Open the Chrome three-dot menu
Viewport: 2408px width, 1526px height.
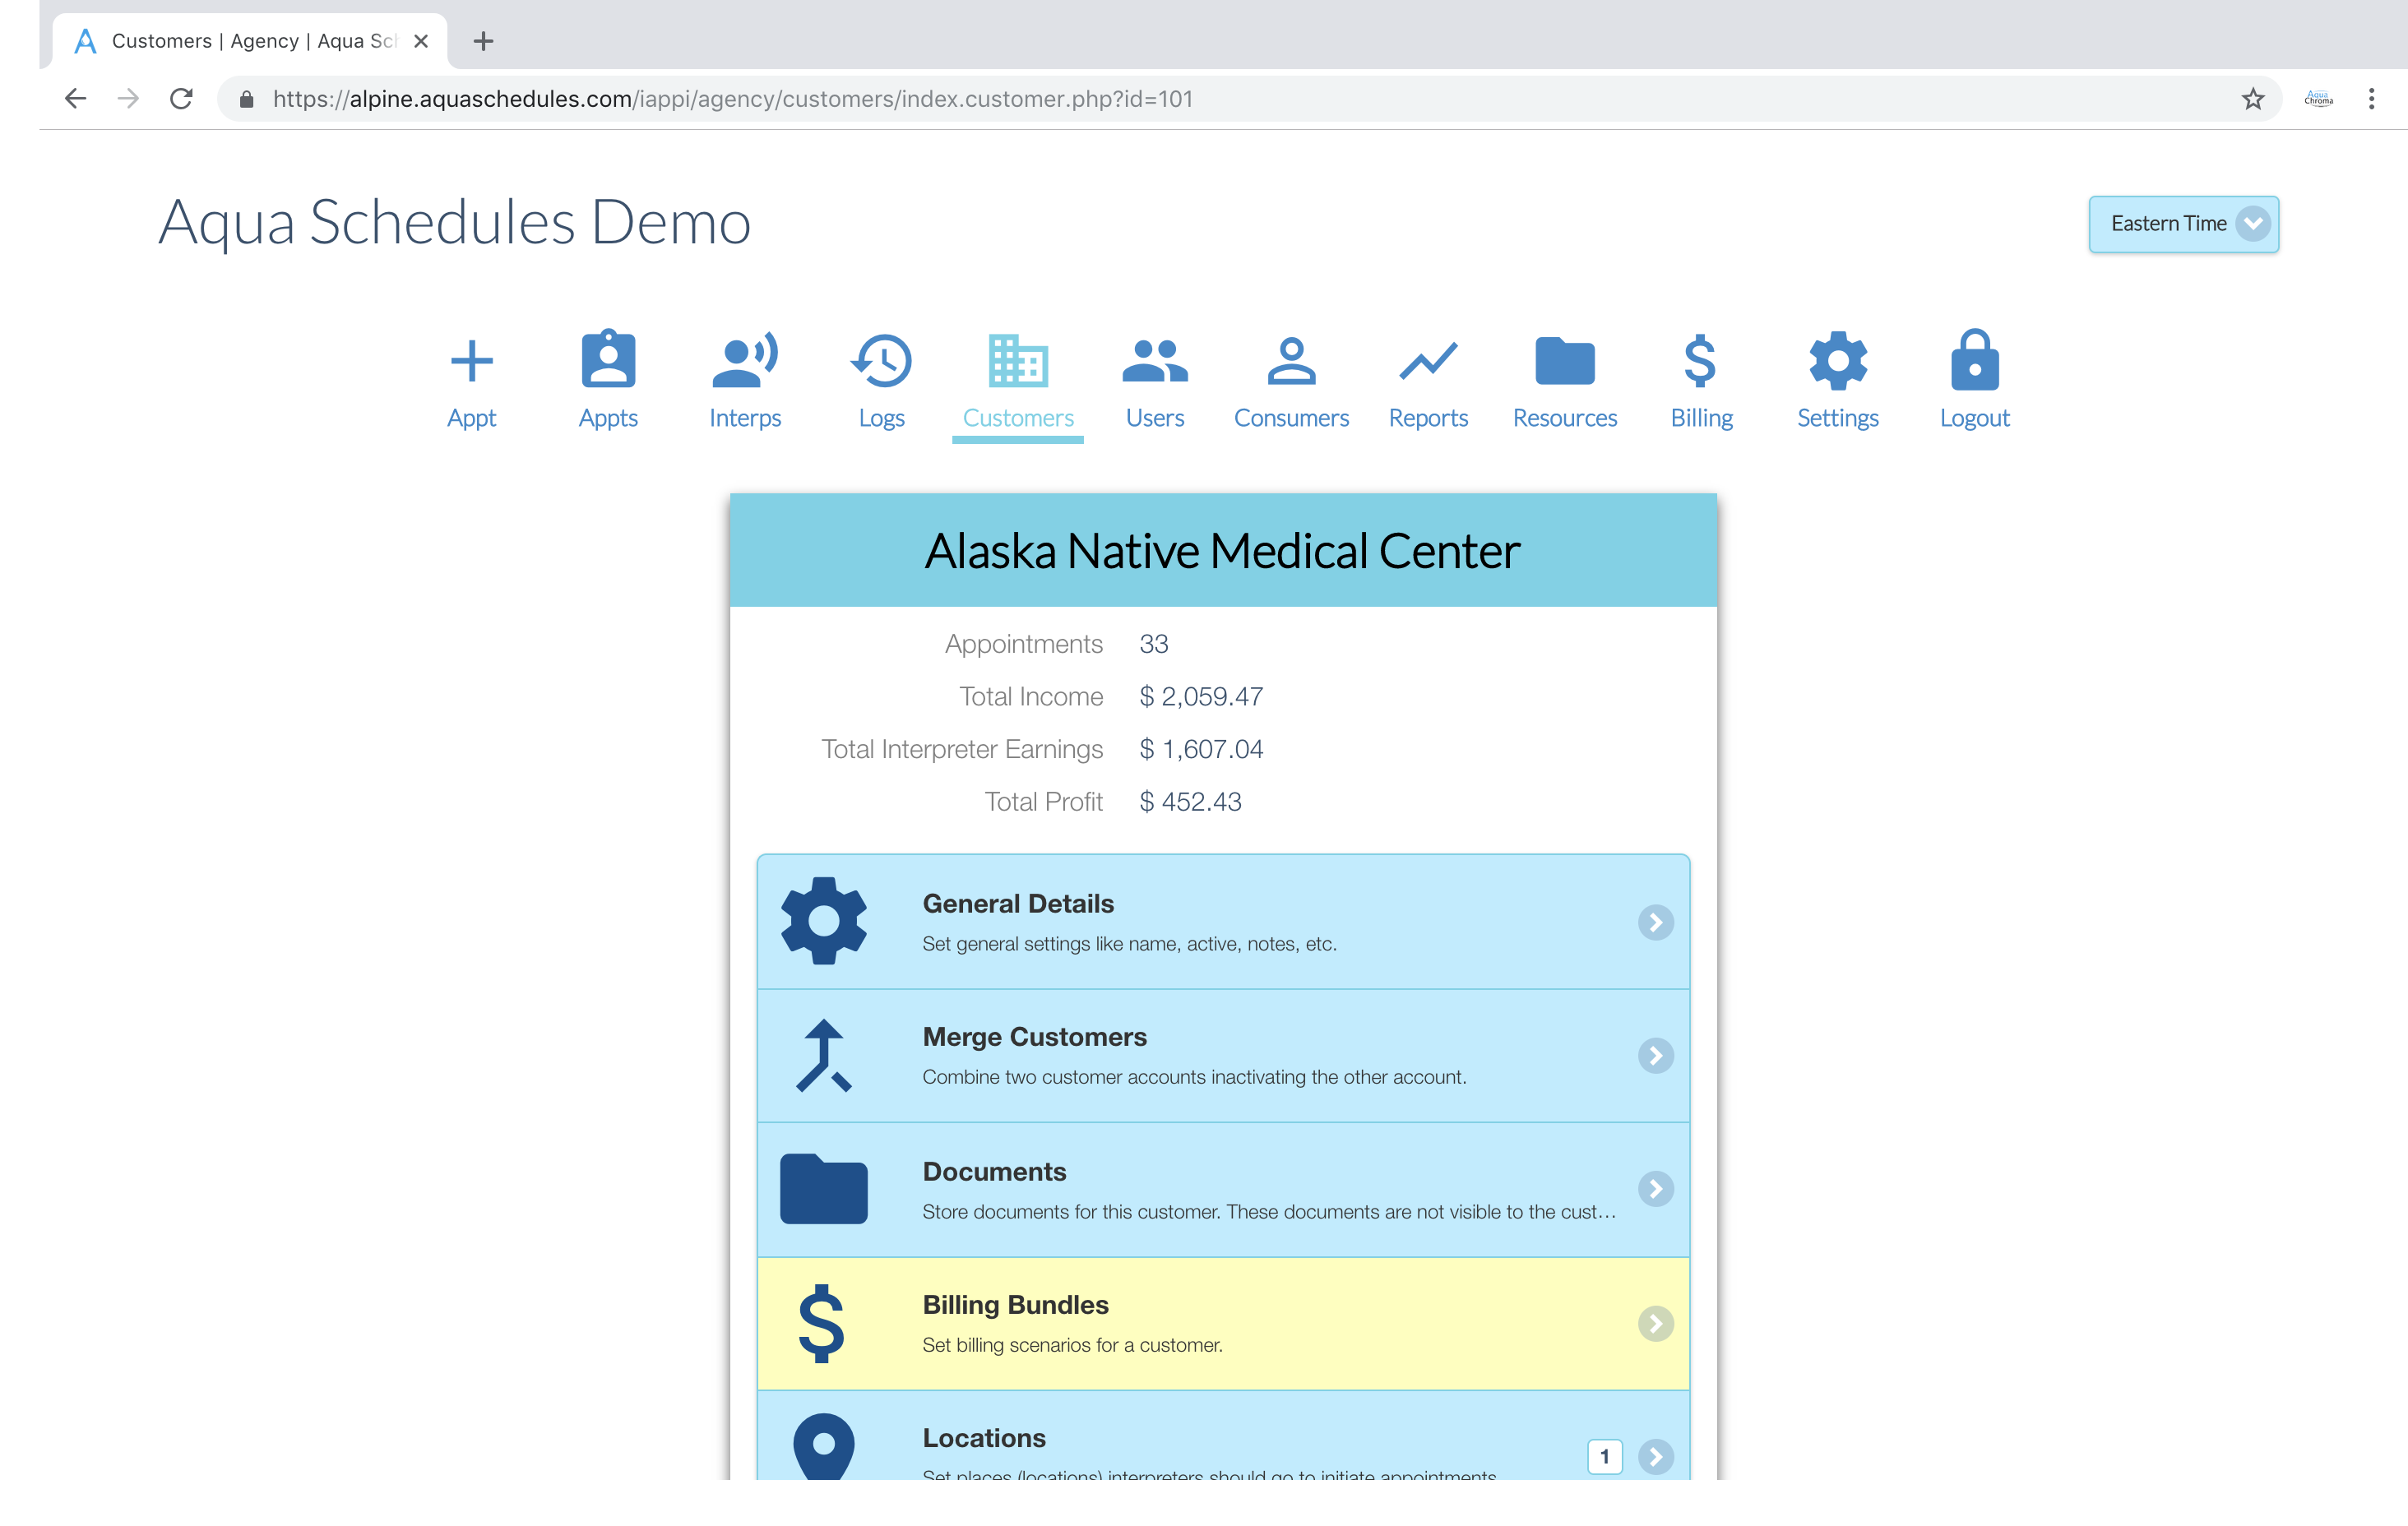click(x=2371, y=98)
